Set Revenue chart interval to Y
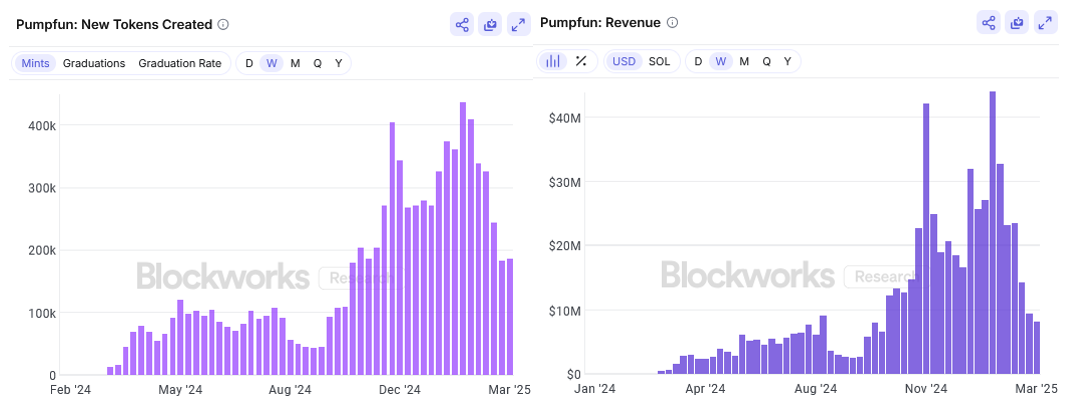The height and width of the screenshot is (410, 1077). pyautogui.click(x=788, y=61)
